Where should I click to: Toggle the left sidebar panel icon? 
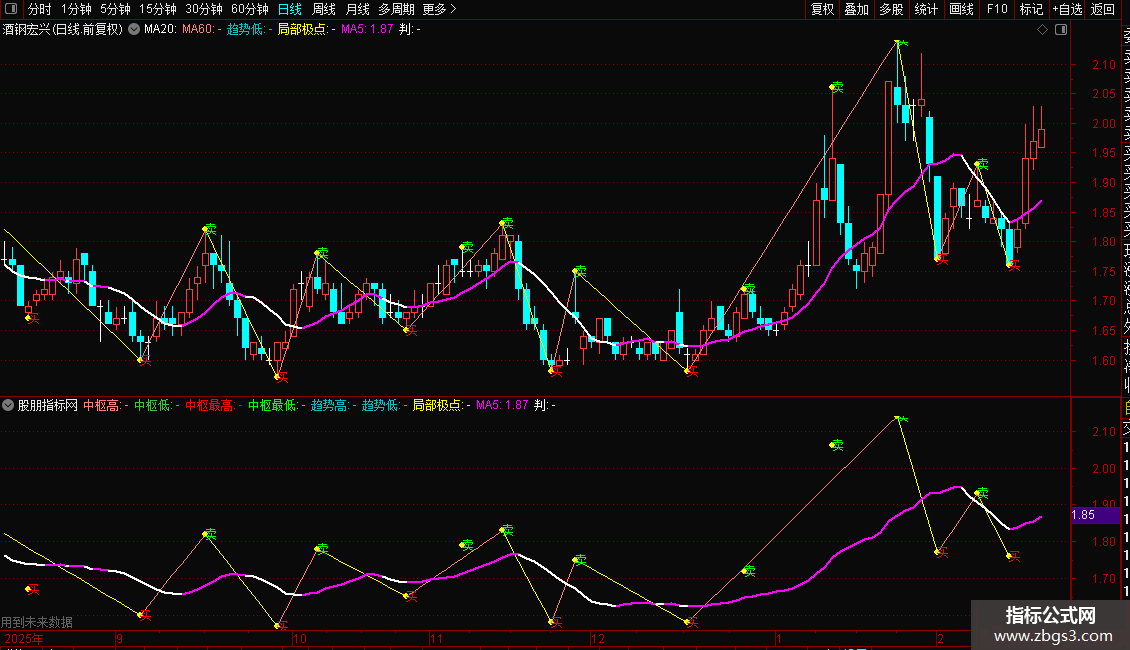pyautogui.click(x=11, y=9)
